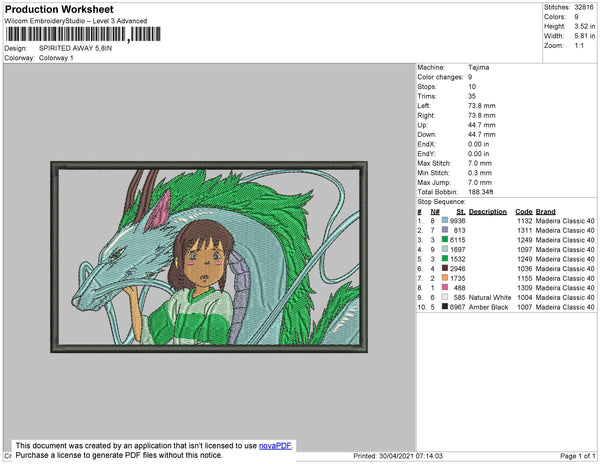Click the zoom value '1:1'
This screenshot has width=600, height=464.
[579, 46]
